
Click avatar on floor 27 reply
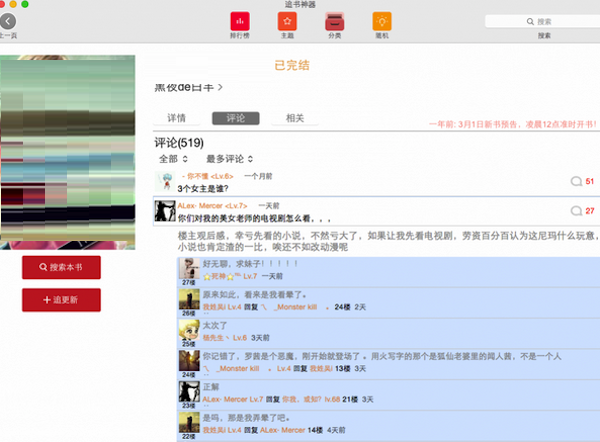pos(189,269)
